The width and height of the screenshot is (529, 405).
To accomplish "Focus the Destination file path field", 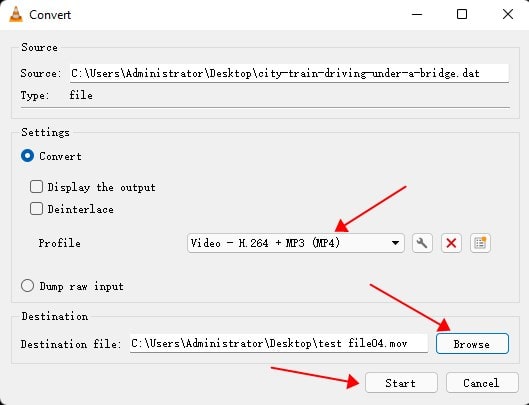I will [x=279, y=344].
